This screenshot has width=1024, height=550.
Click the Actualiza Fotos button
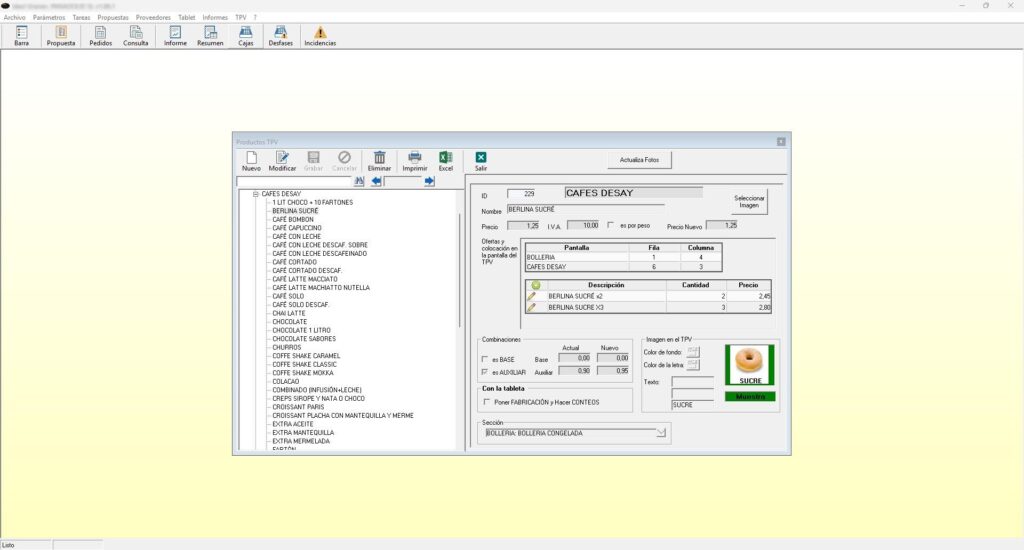pos(639,160)
